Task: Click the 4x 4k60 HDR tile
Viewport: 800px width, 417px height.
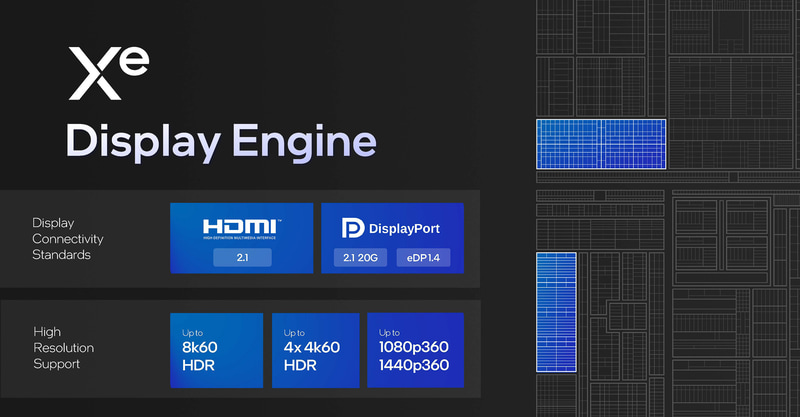Action: point(316,350)
